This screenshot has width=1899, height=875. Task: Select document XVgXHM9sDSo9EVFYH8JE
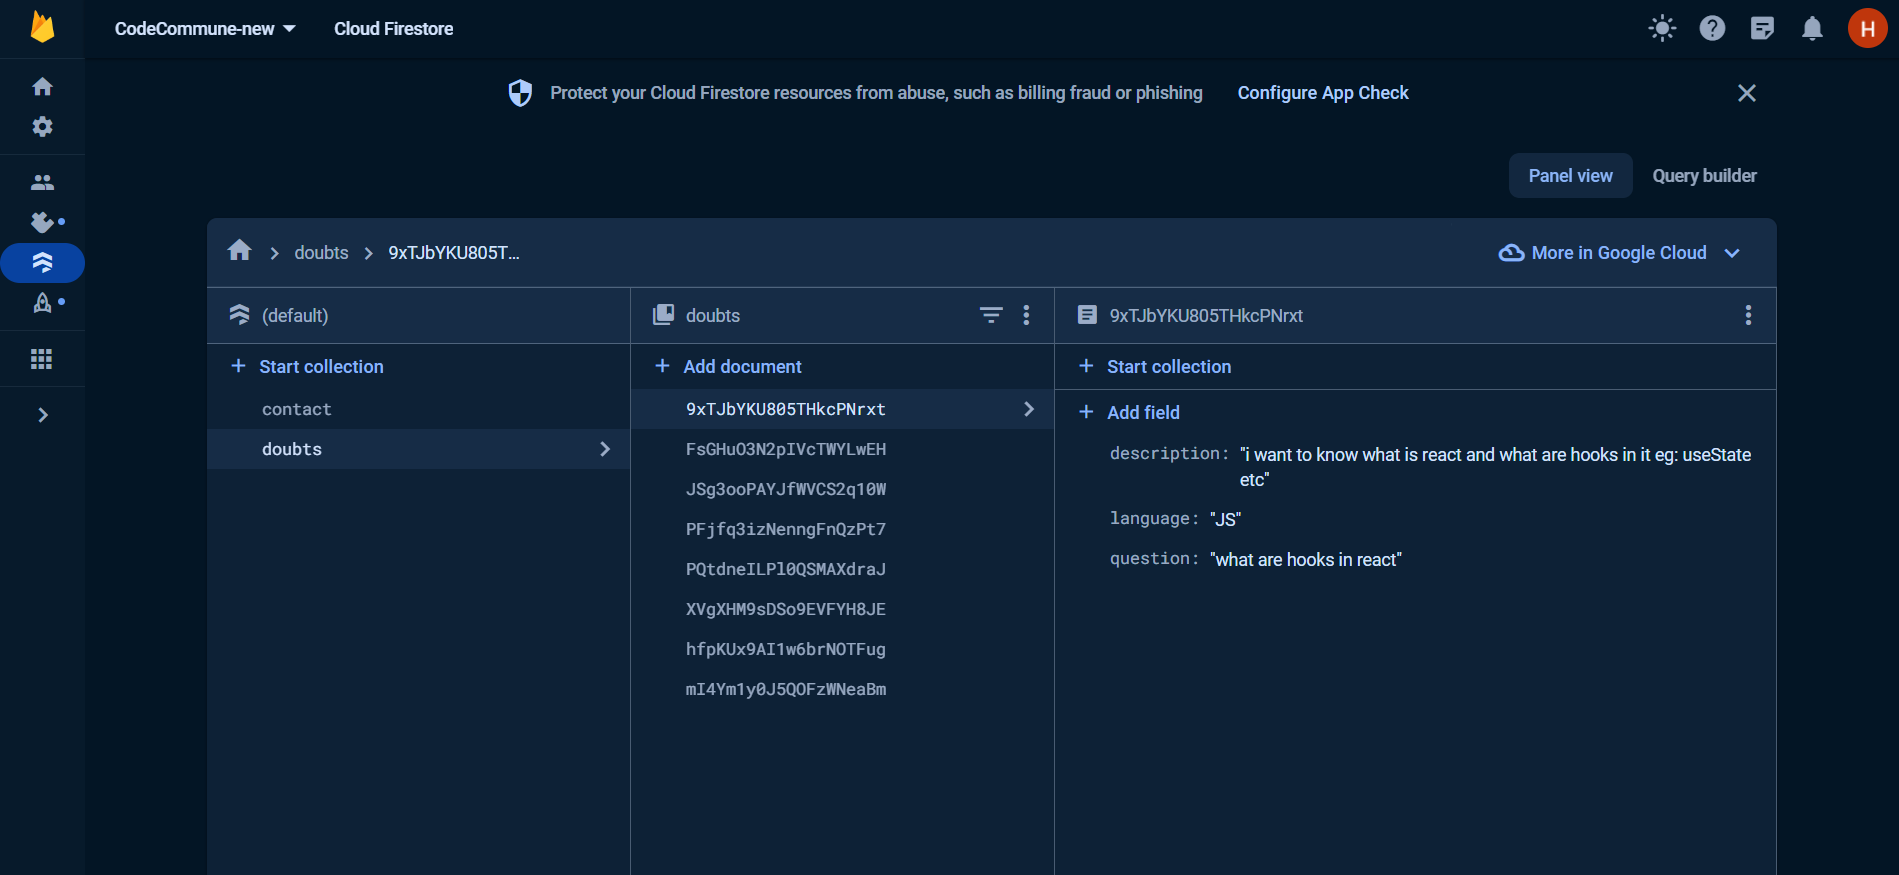point(842,609)
